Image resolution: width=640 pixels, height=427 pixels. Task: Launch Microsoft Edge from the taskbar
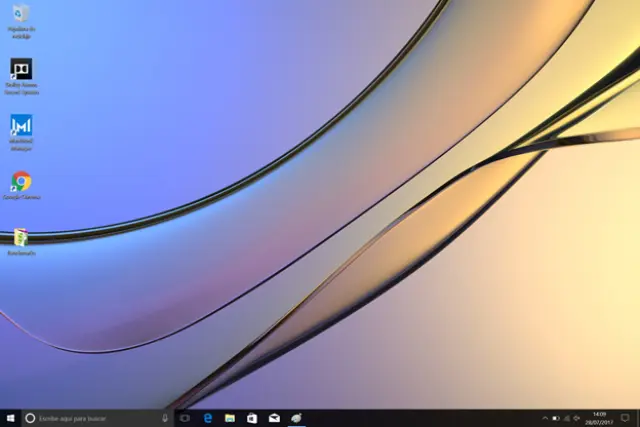click(x=208, y=418)
